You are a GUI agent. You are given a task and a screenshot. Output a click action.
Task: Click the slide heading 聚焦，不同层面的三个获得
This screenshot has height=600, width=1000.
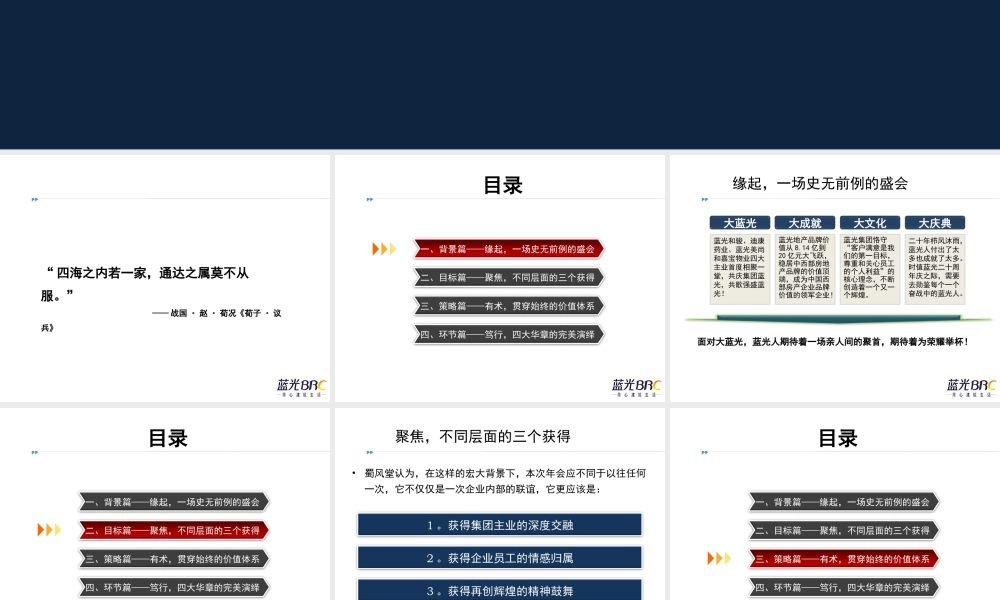483,437
